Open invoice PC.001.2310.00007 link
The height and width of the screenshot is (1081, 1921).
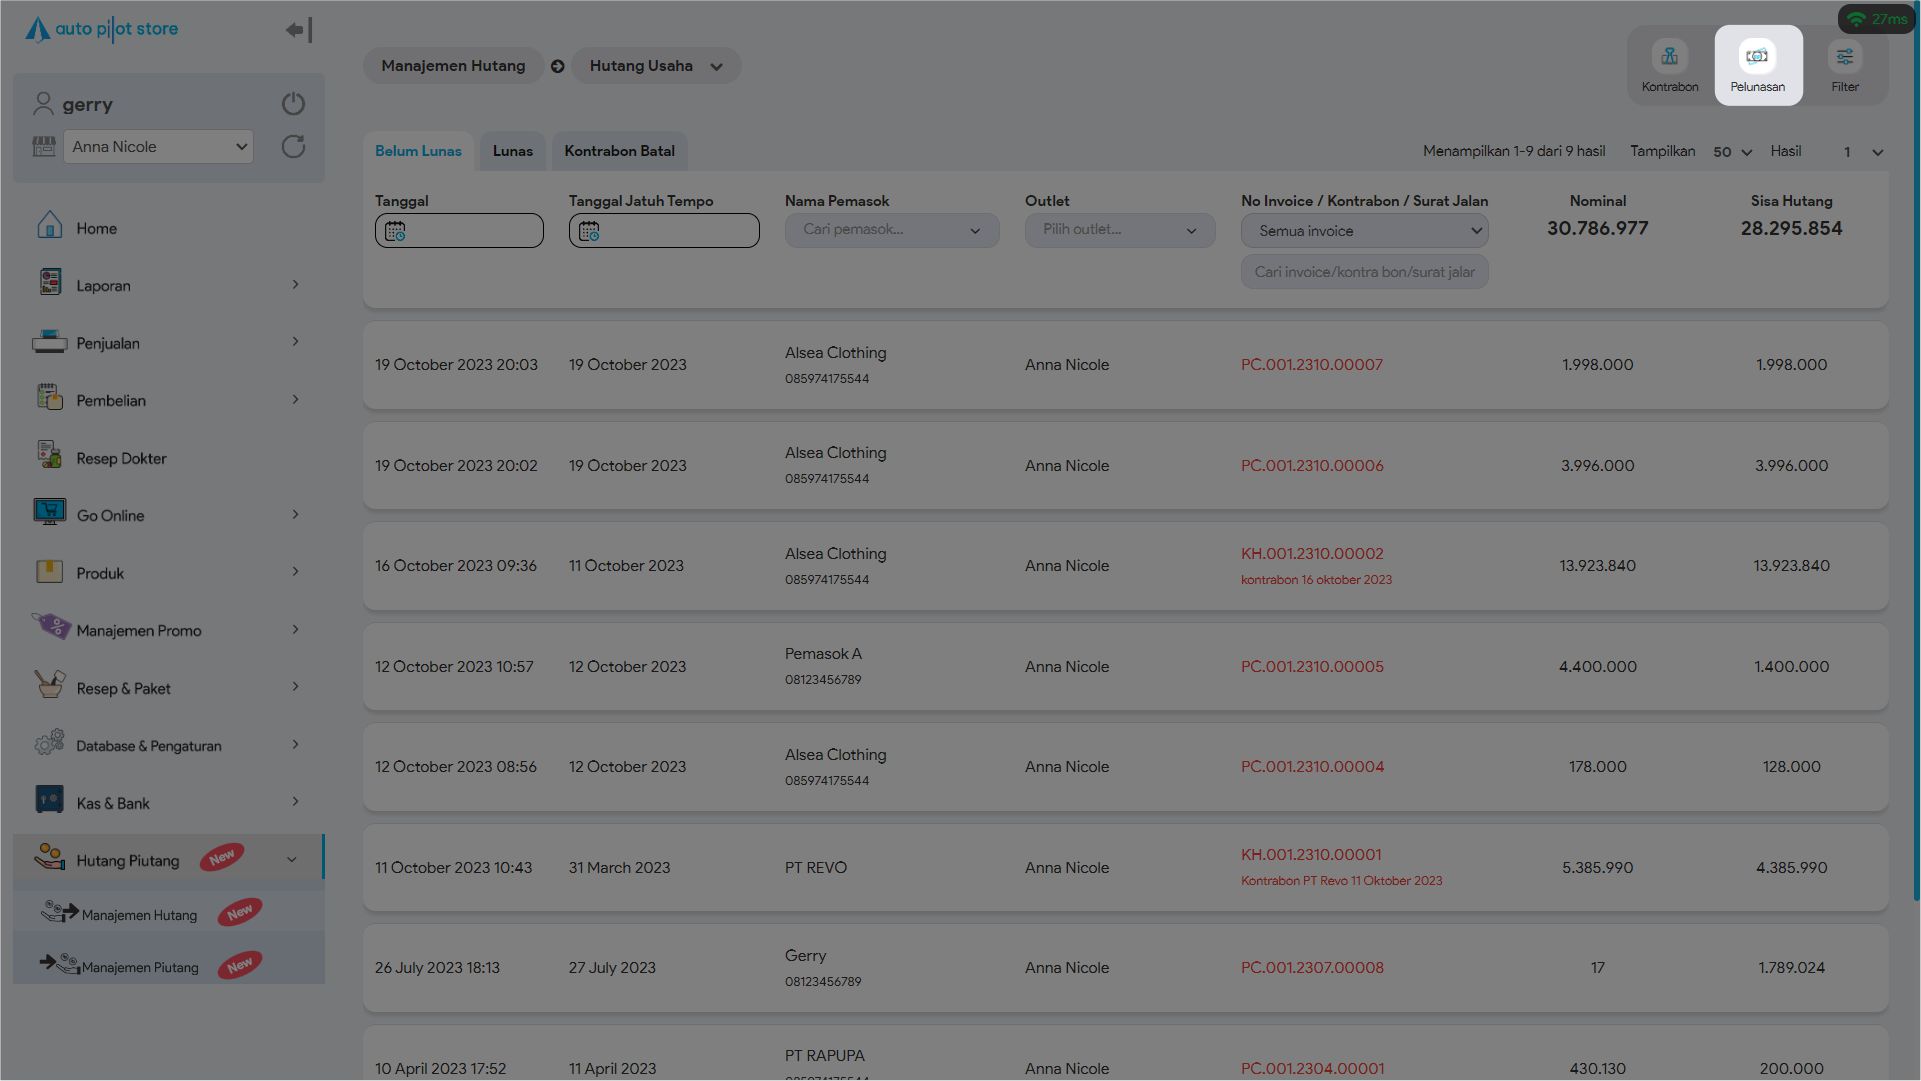[1311, 365]
